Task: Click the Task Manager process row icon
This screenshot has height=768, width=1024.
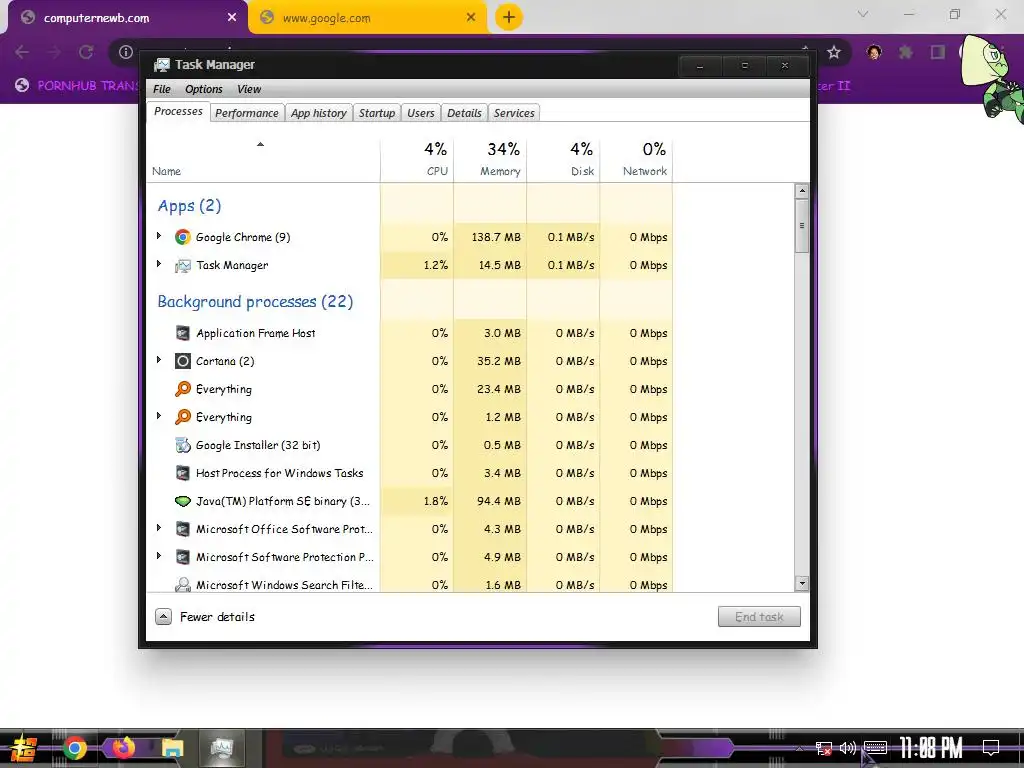Action: pos(183,265)
